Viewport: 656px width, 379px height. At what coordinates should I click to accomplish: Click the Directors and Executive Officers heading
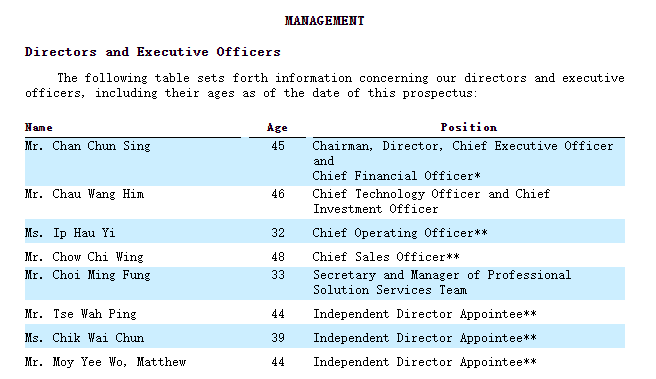point(153,52)
